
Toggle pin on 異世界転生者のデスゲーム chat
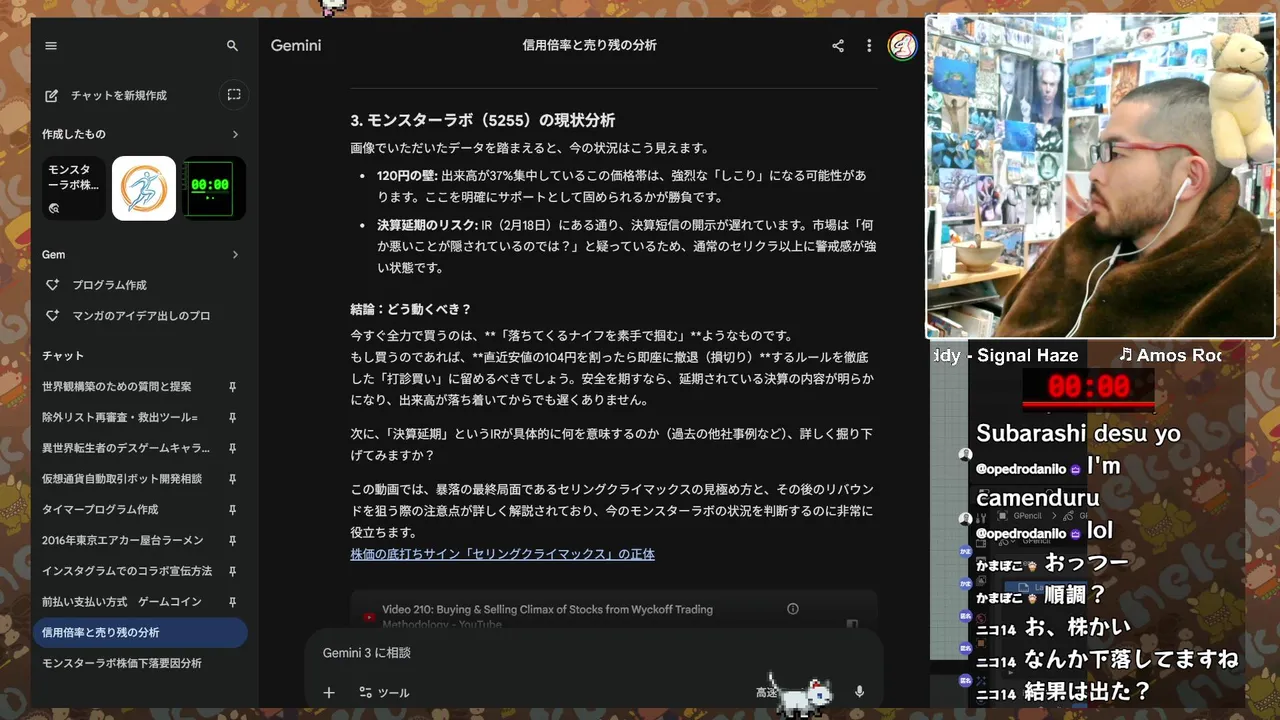click(232, 448)
